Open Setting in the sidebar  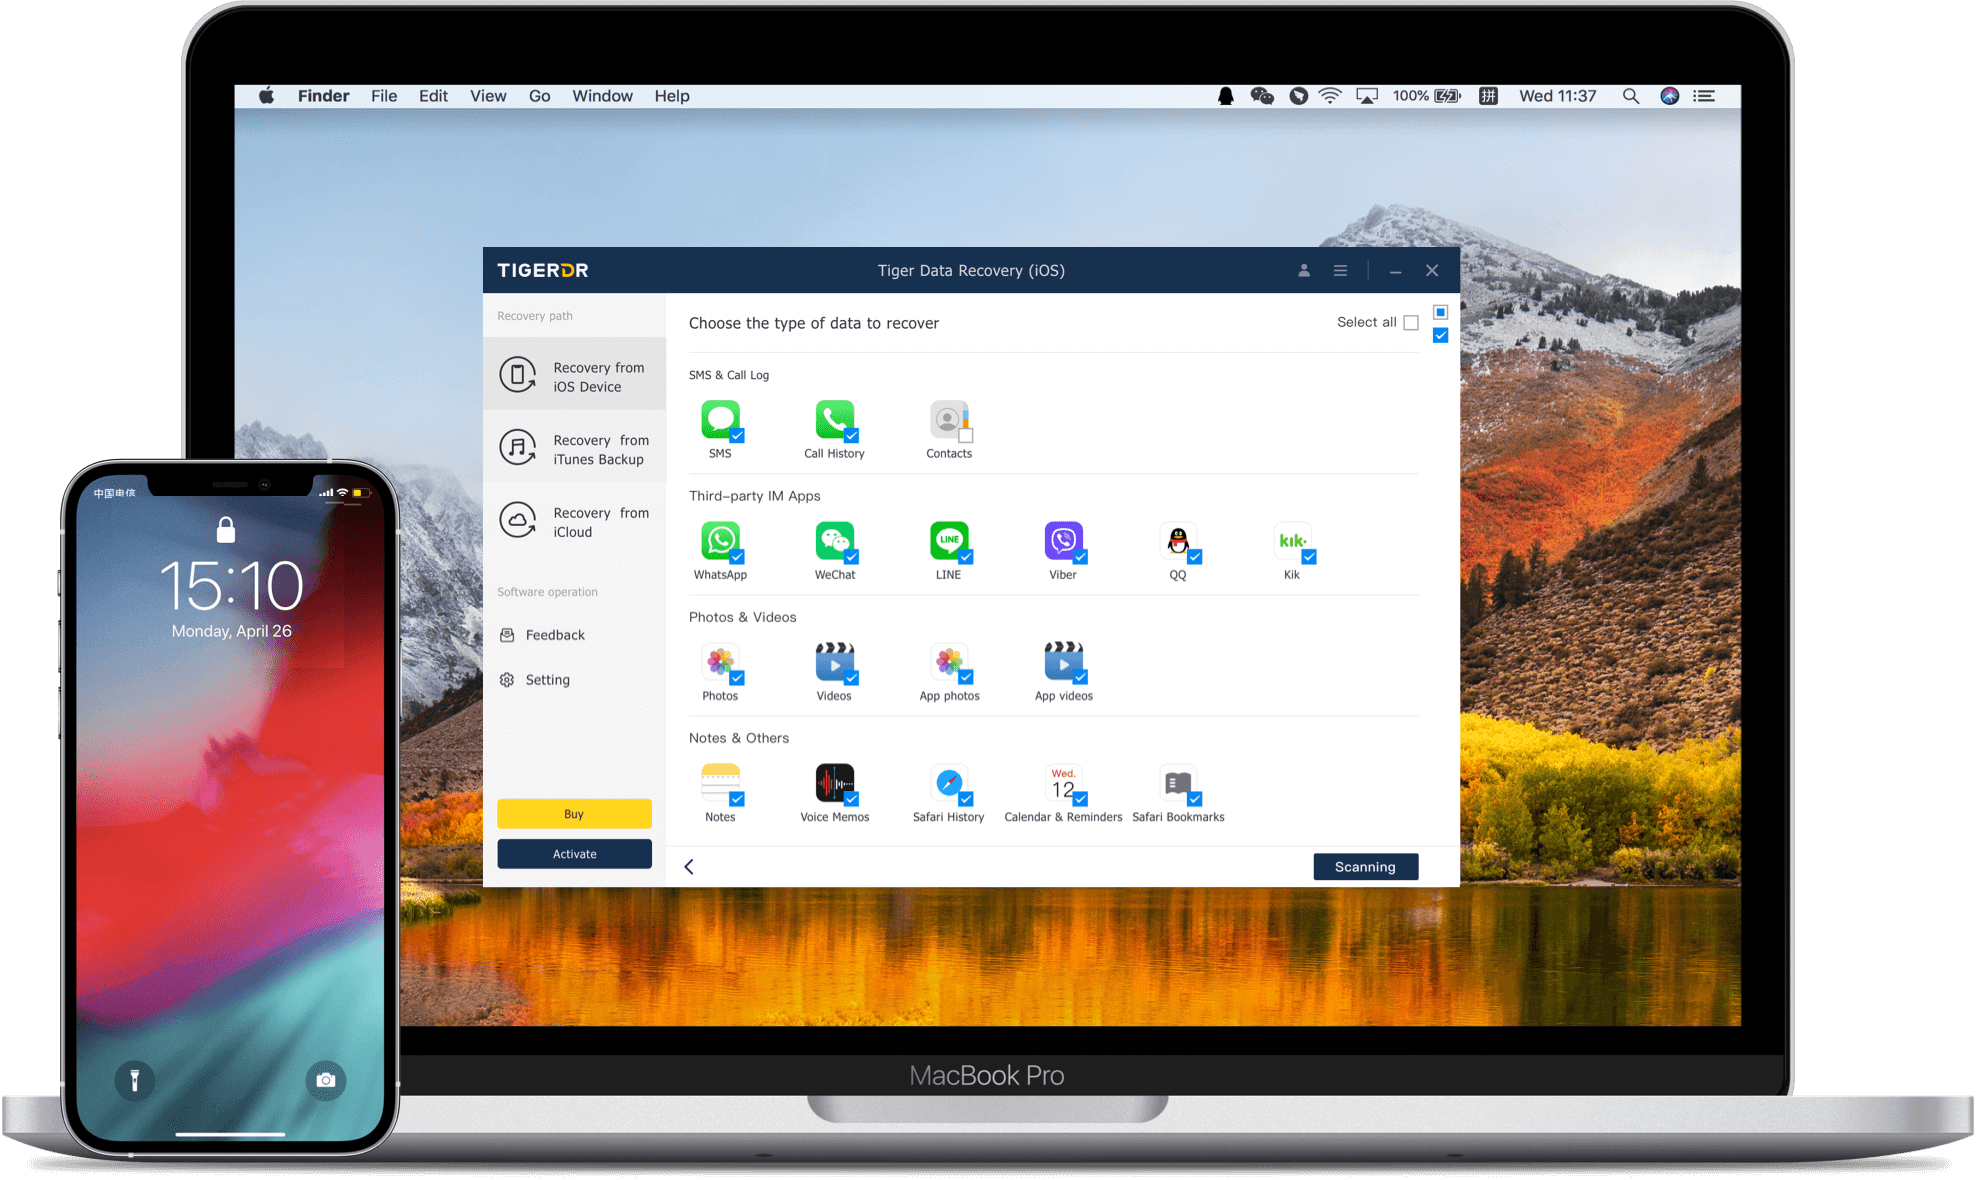click(535, 680)
